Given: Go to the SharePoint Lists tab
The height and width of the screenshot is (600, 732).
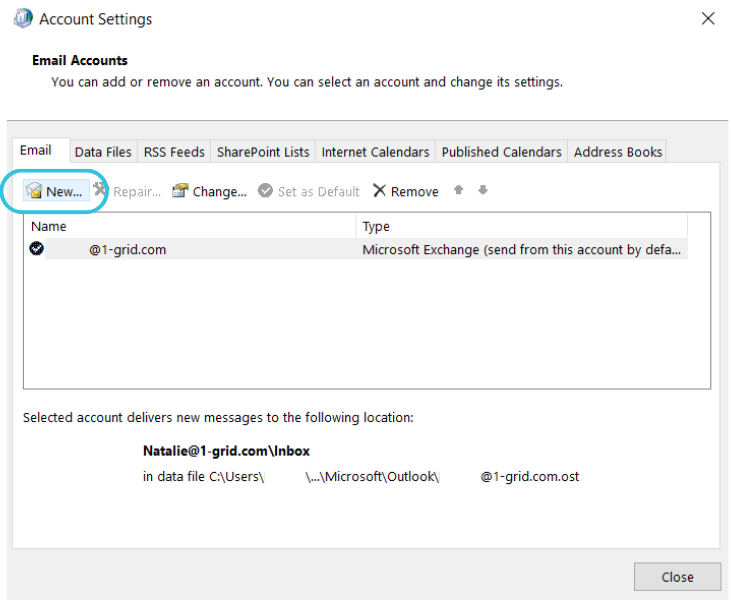Looking at the screenshot, I should tap(263, 152).
